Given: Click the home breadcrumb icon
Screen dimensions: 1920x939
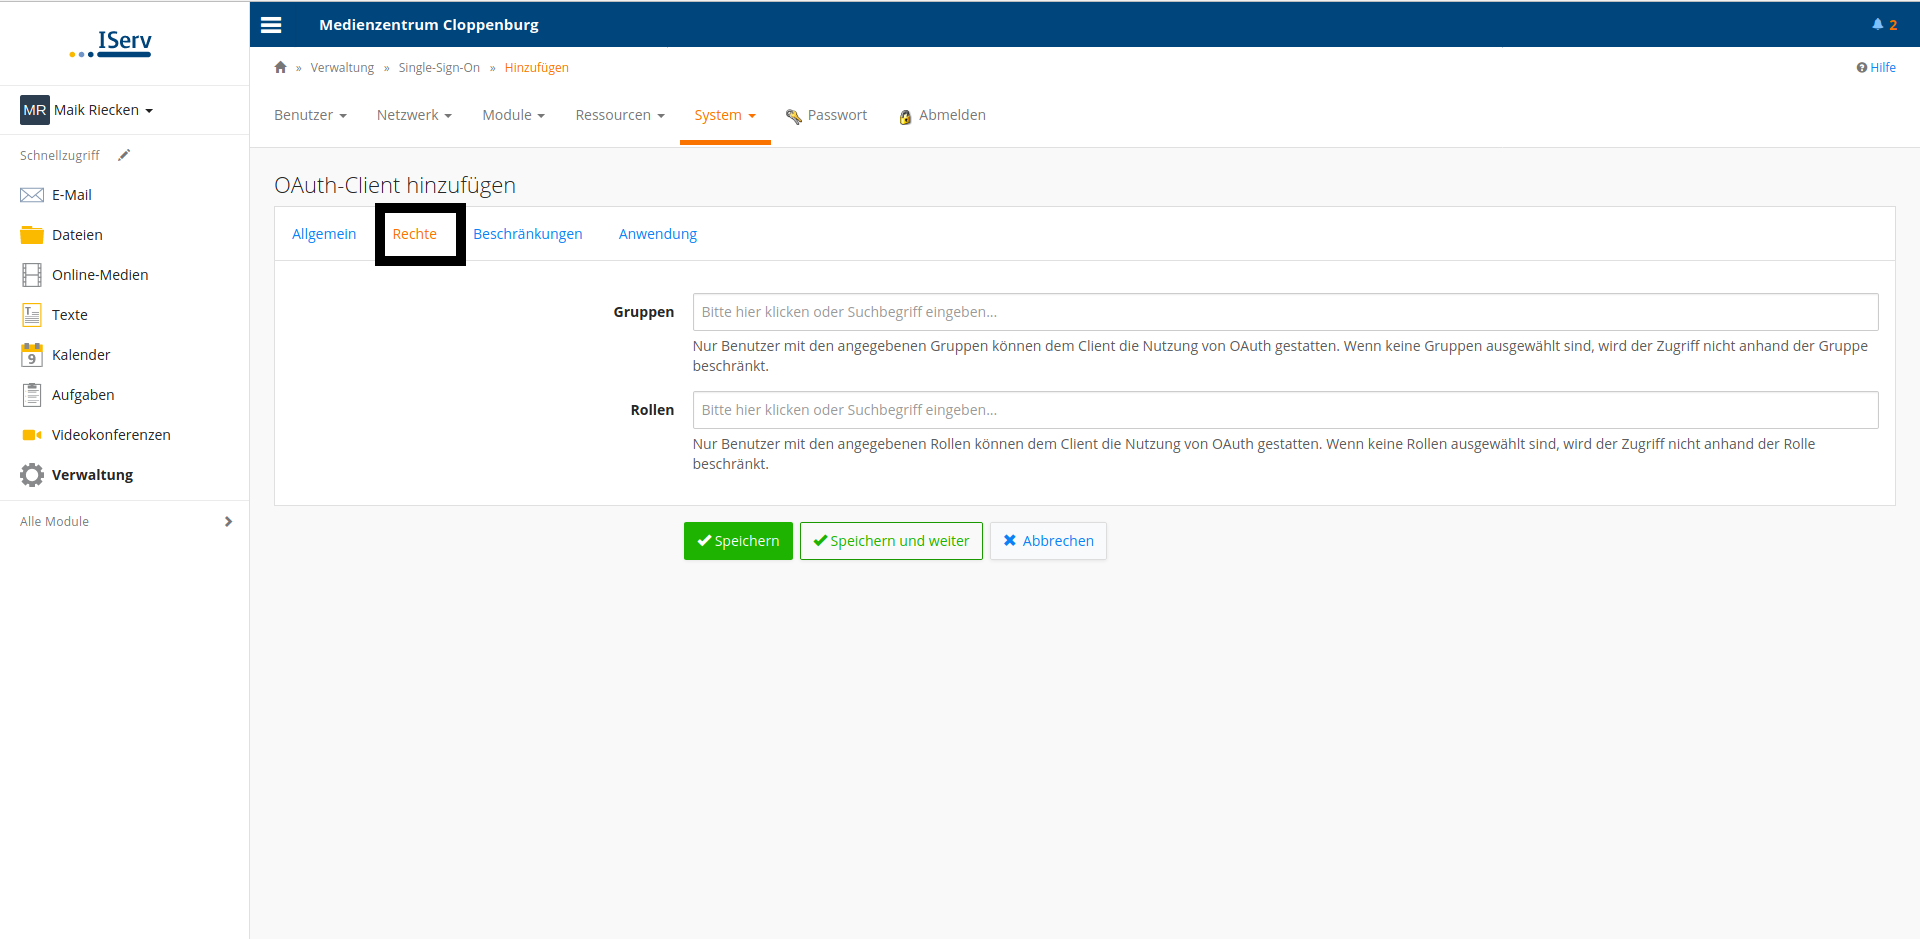Looking at the screenshot, I should point(281,68).
